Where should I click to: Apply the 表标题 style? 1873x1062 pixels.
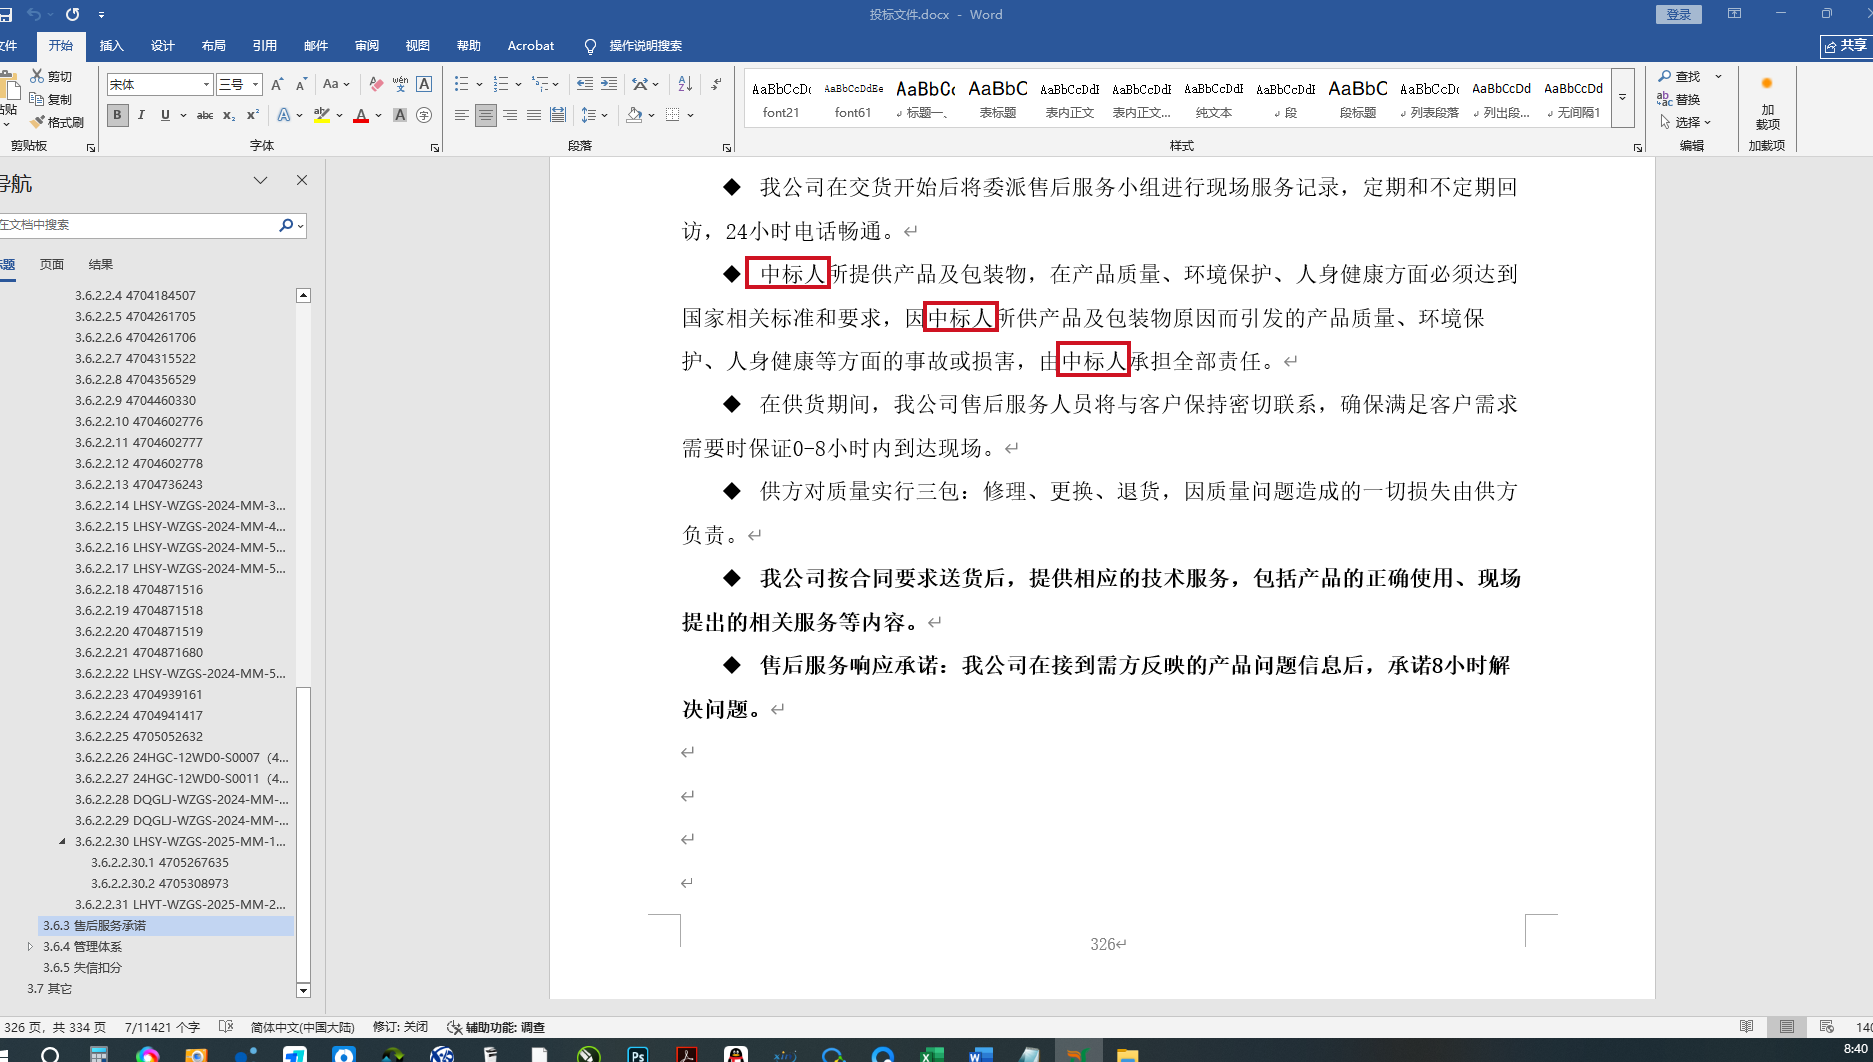point(998,98)
